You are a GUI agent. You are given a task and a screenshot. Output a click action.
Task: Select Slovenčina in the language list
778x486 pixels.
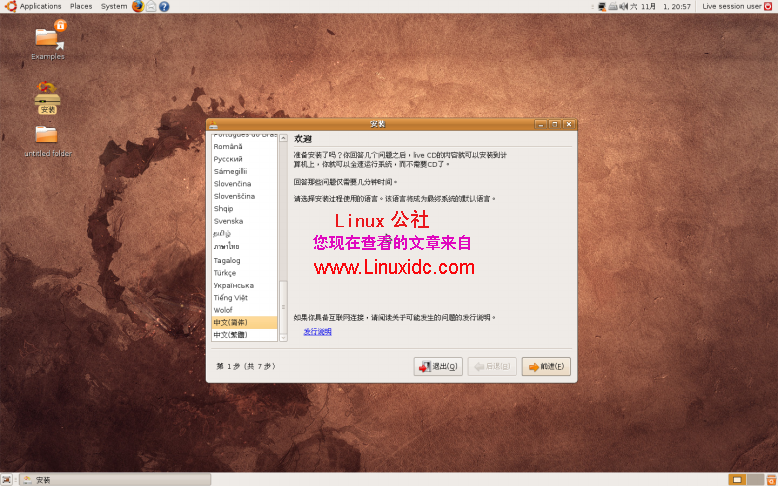tap(244, 184)
